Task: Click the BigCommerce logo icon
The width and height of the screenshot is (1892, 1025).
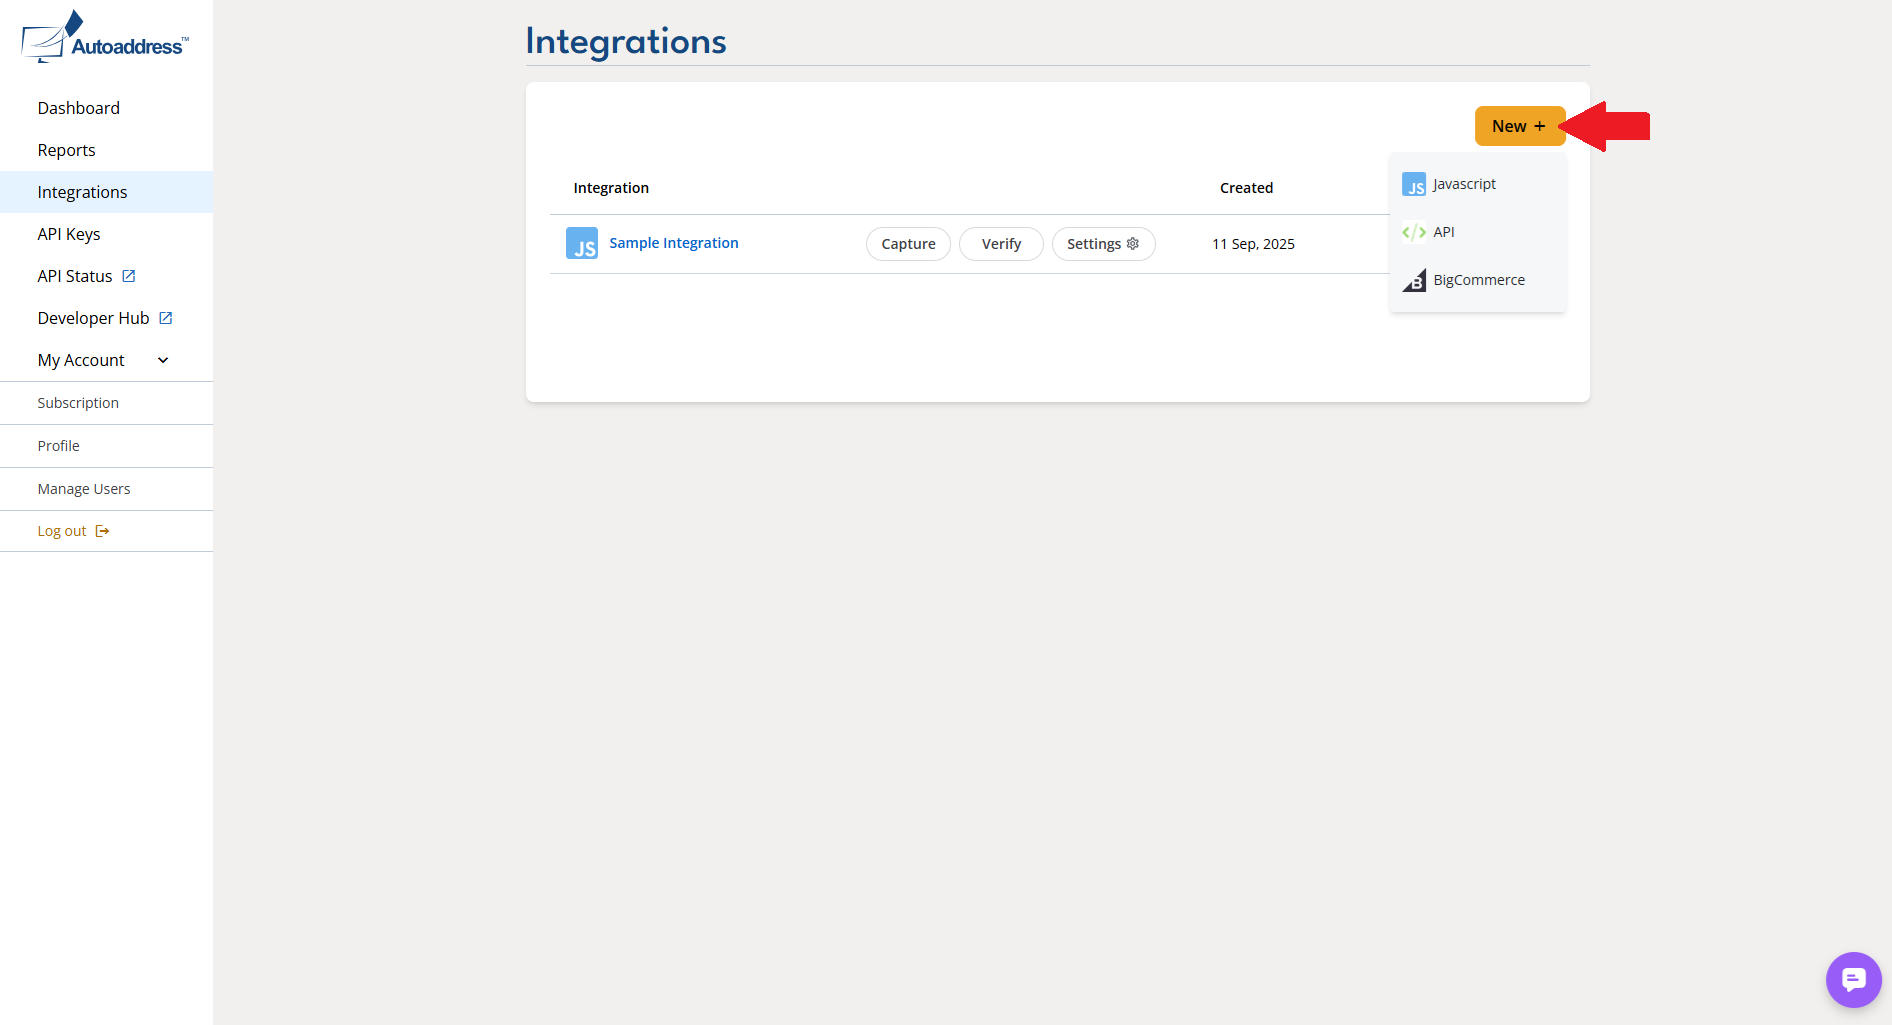Action: click(x=1413, y=280)
